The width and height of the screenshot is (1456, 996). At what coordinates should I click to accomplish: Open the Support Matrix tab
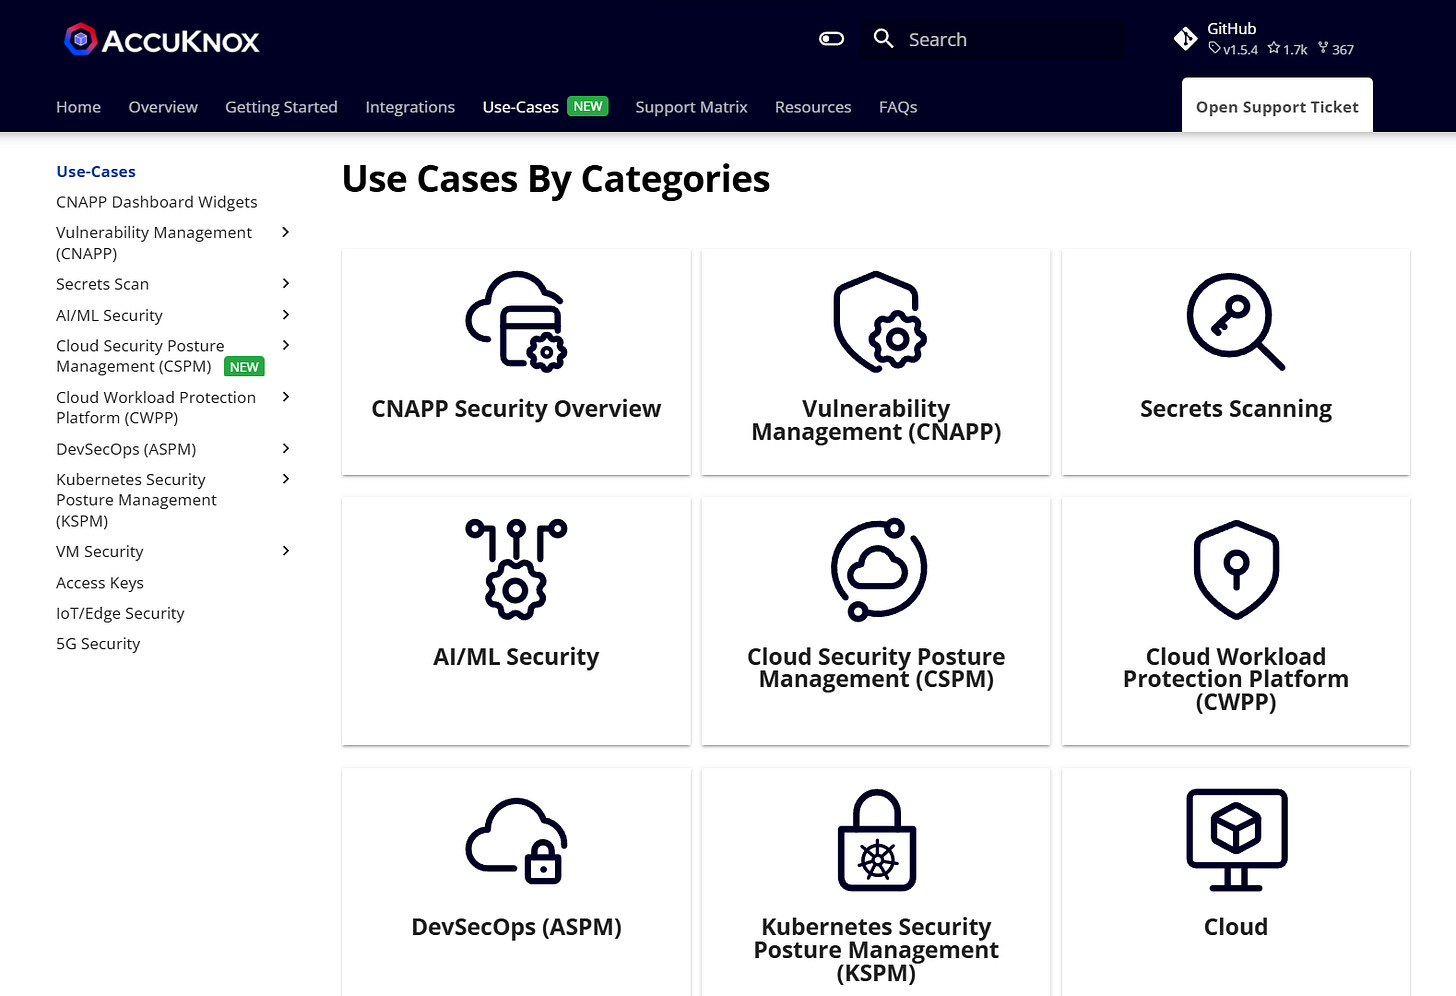pyautogui.click(x=691, y=107)
